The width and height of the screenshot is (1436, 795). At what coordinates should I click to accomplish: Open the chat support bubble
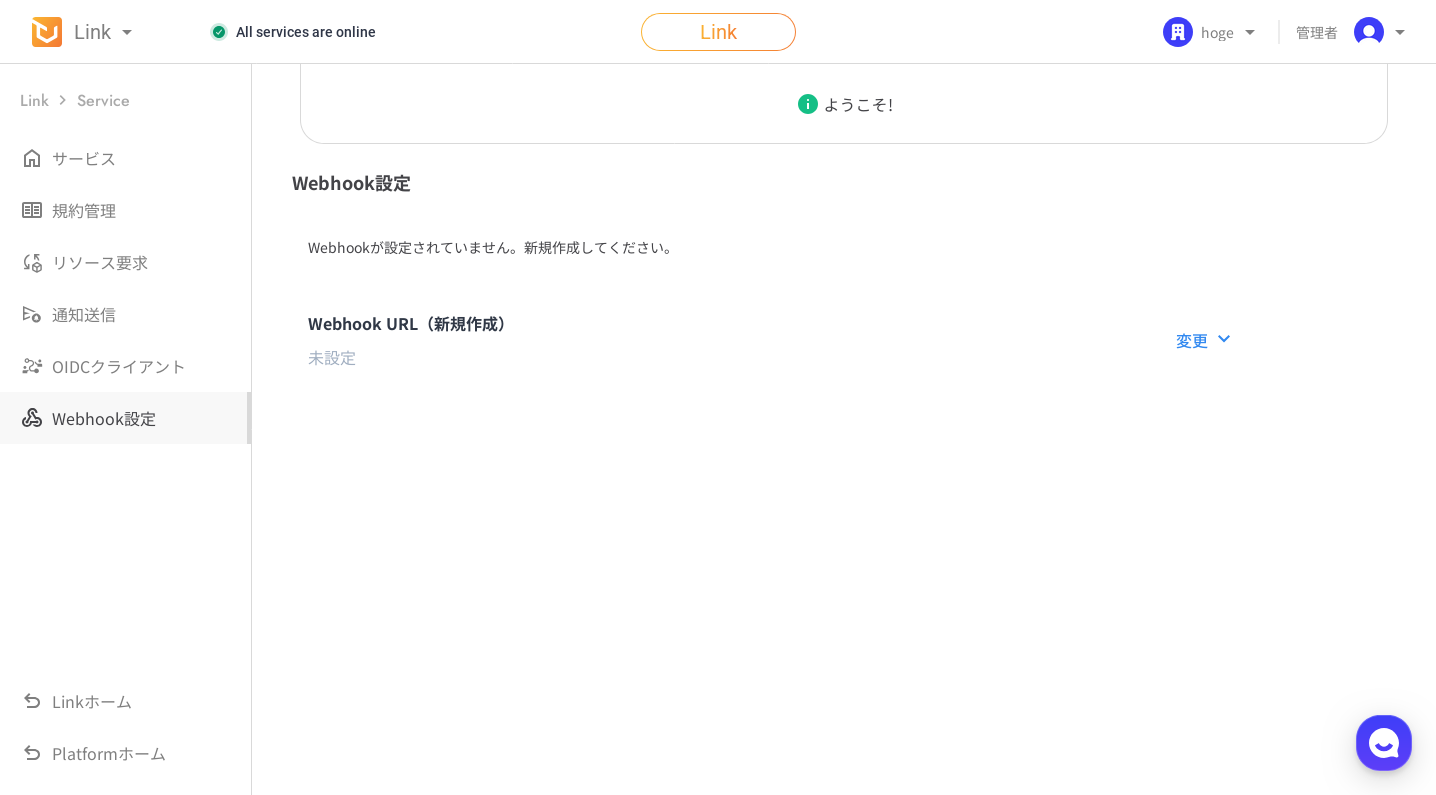(x=1383, y=742)
